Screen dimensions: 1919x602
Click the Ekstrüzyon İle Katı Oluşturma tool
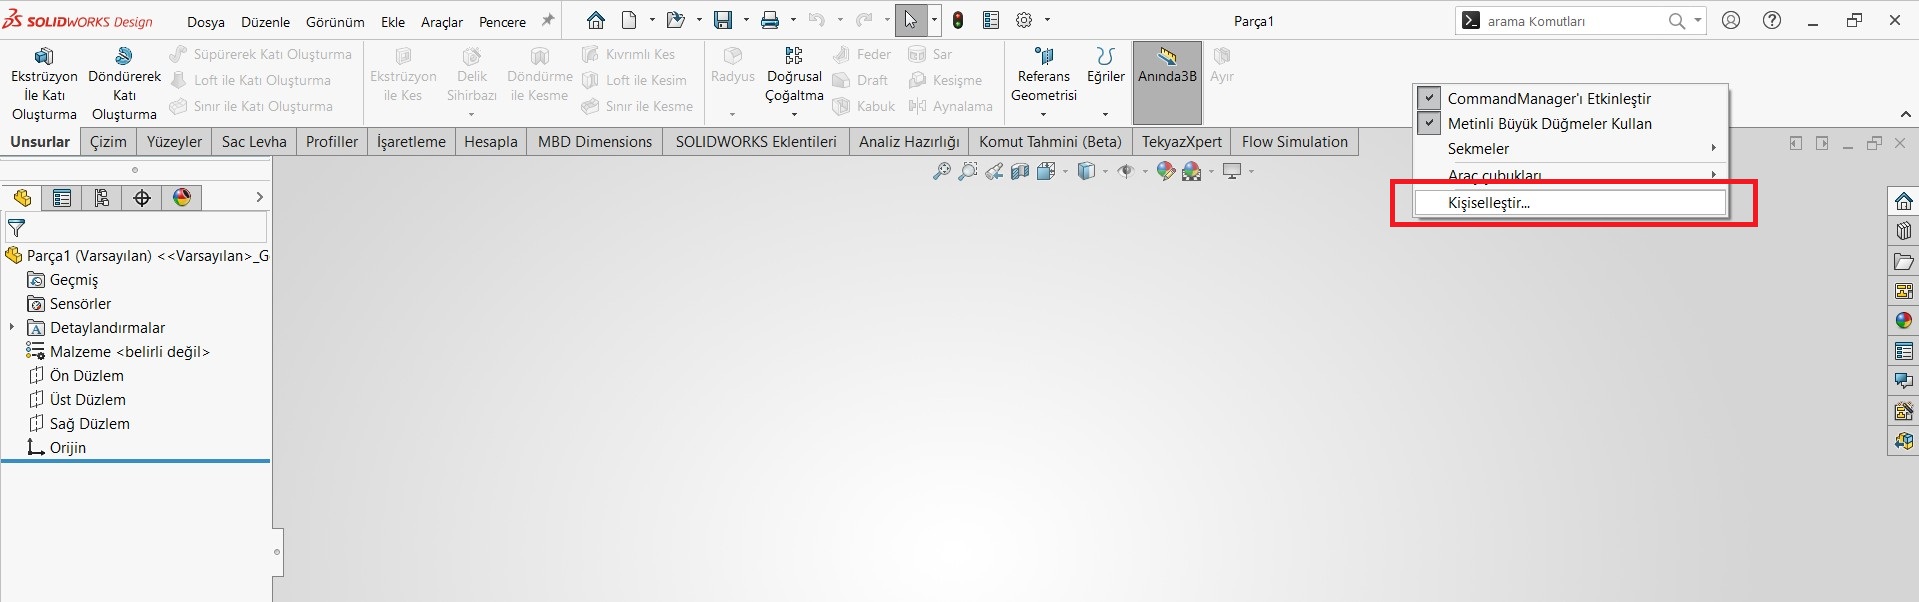click(x=44, y=82)
